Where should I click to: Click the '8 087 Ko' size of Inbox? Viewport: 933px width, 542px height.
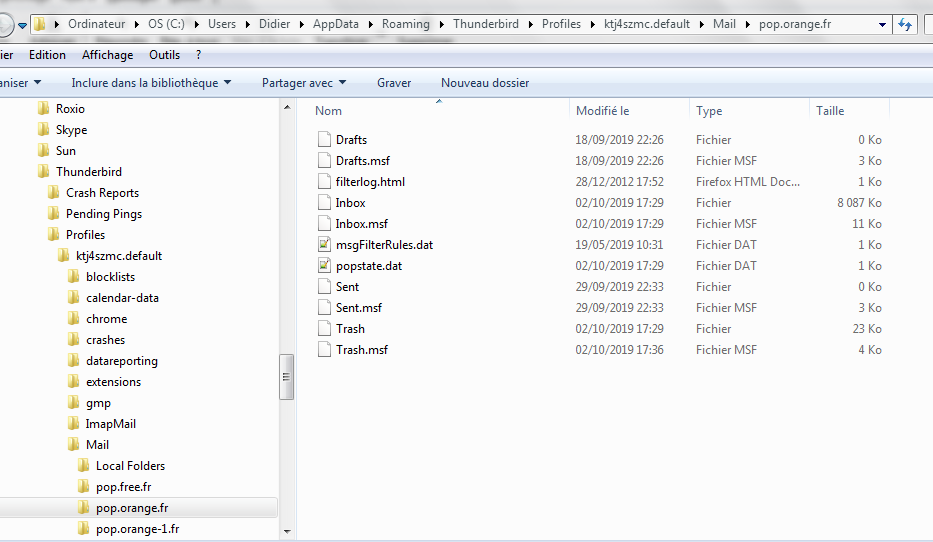click(859, 203)
